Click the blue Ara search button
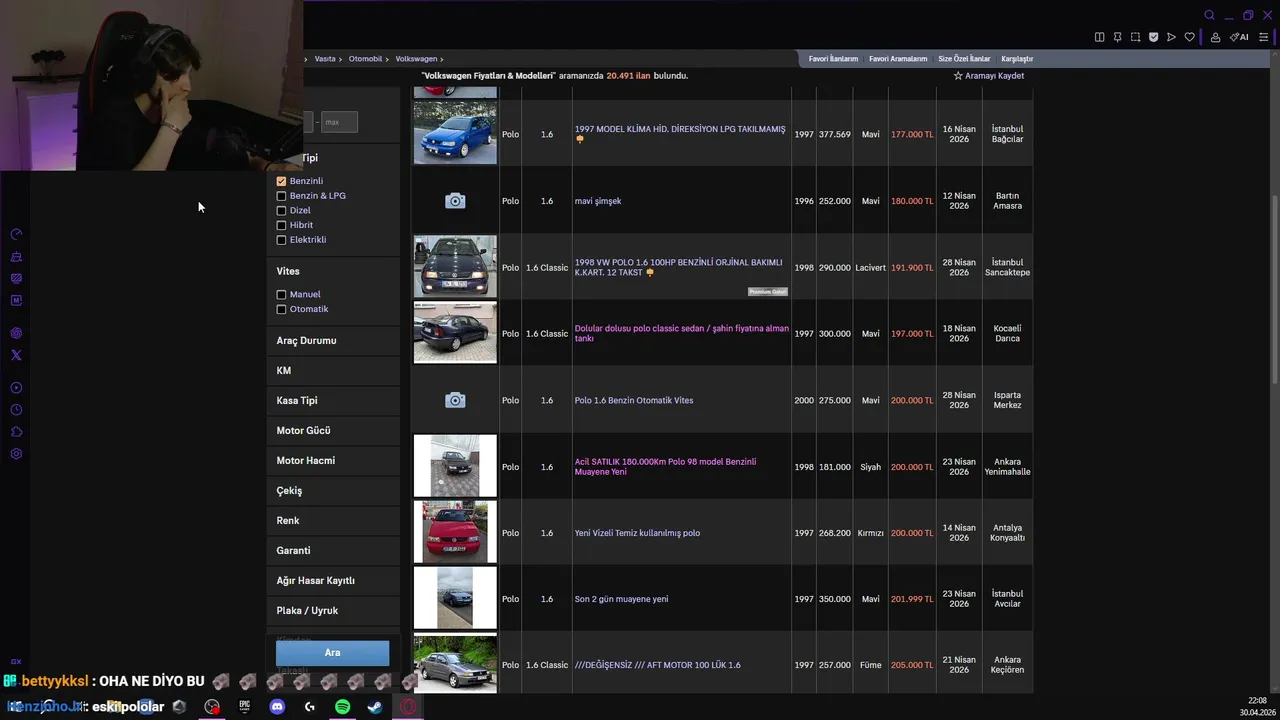The height and width of the screenshot is (720, 1280). click(332, 653)
